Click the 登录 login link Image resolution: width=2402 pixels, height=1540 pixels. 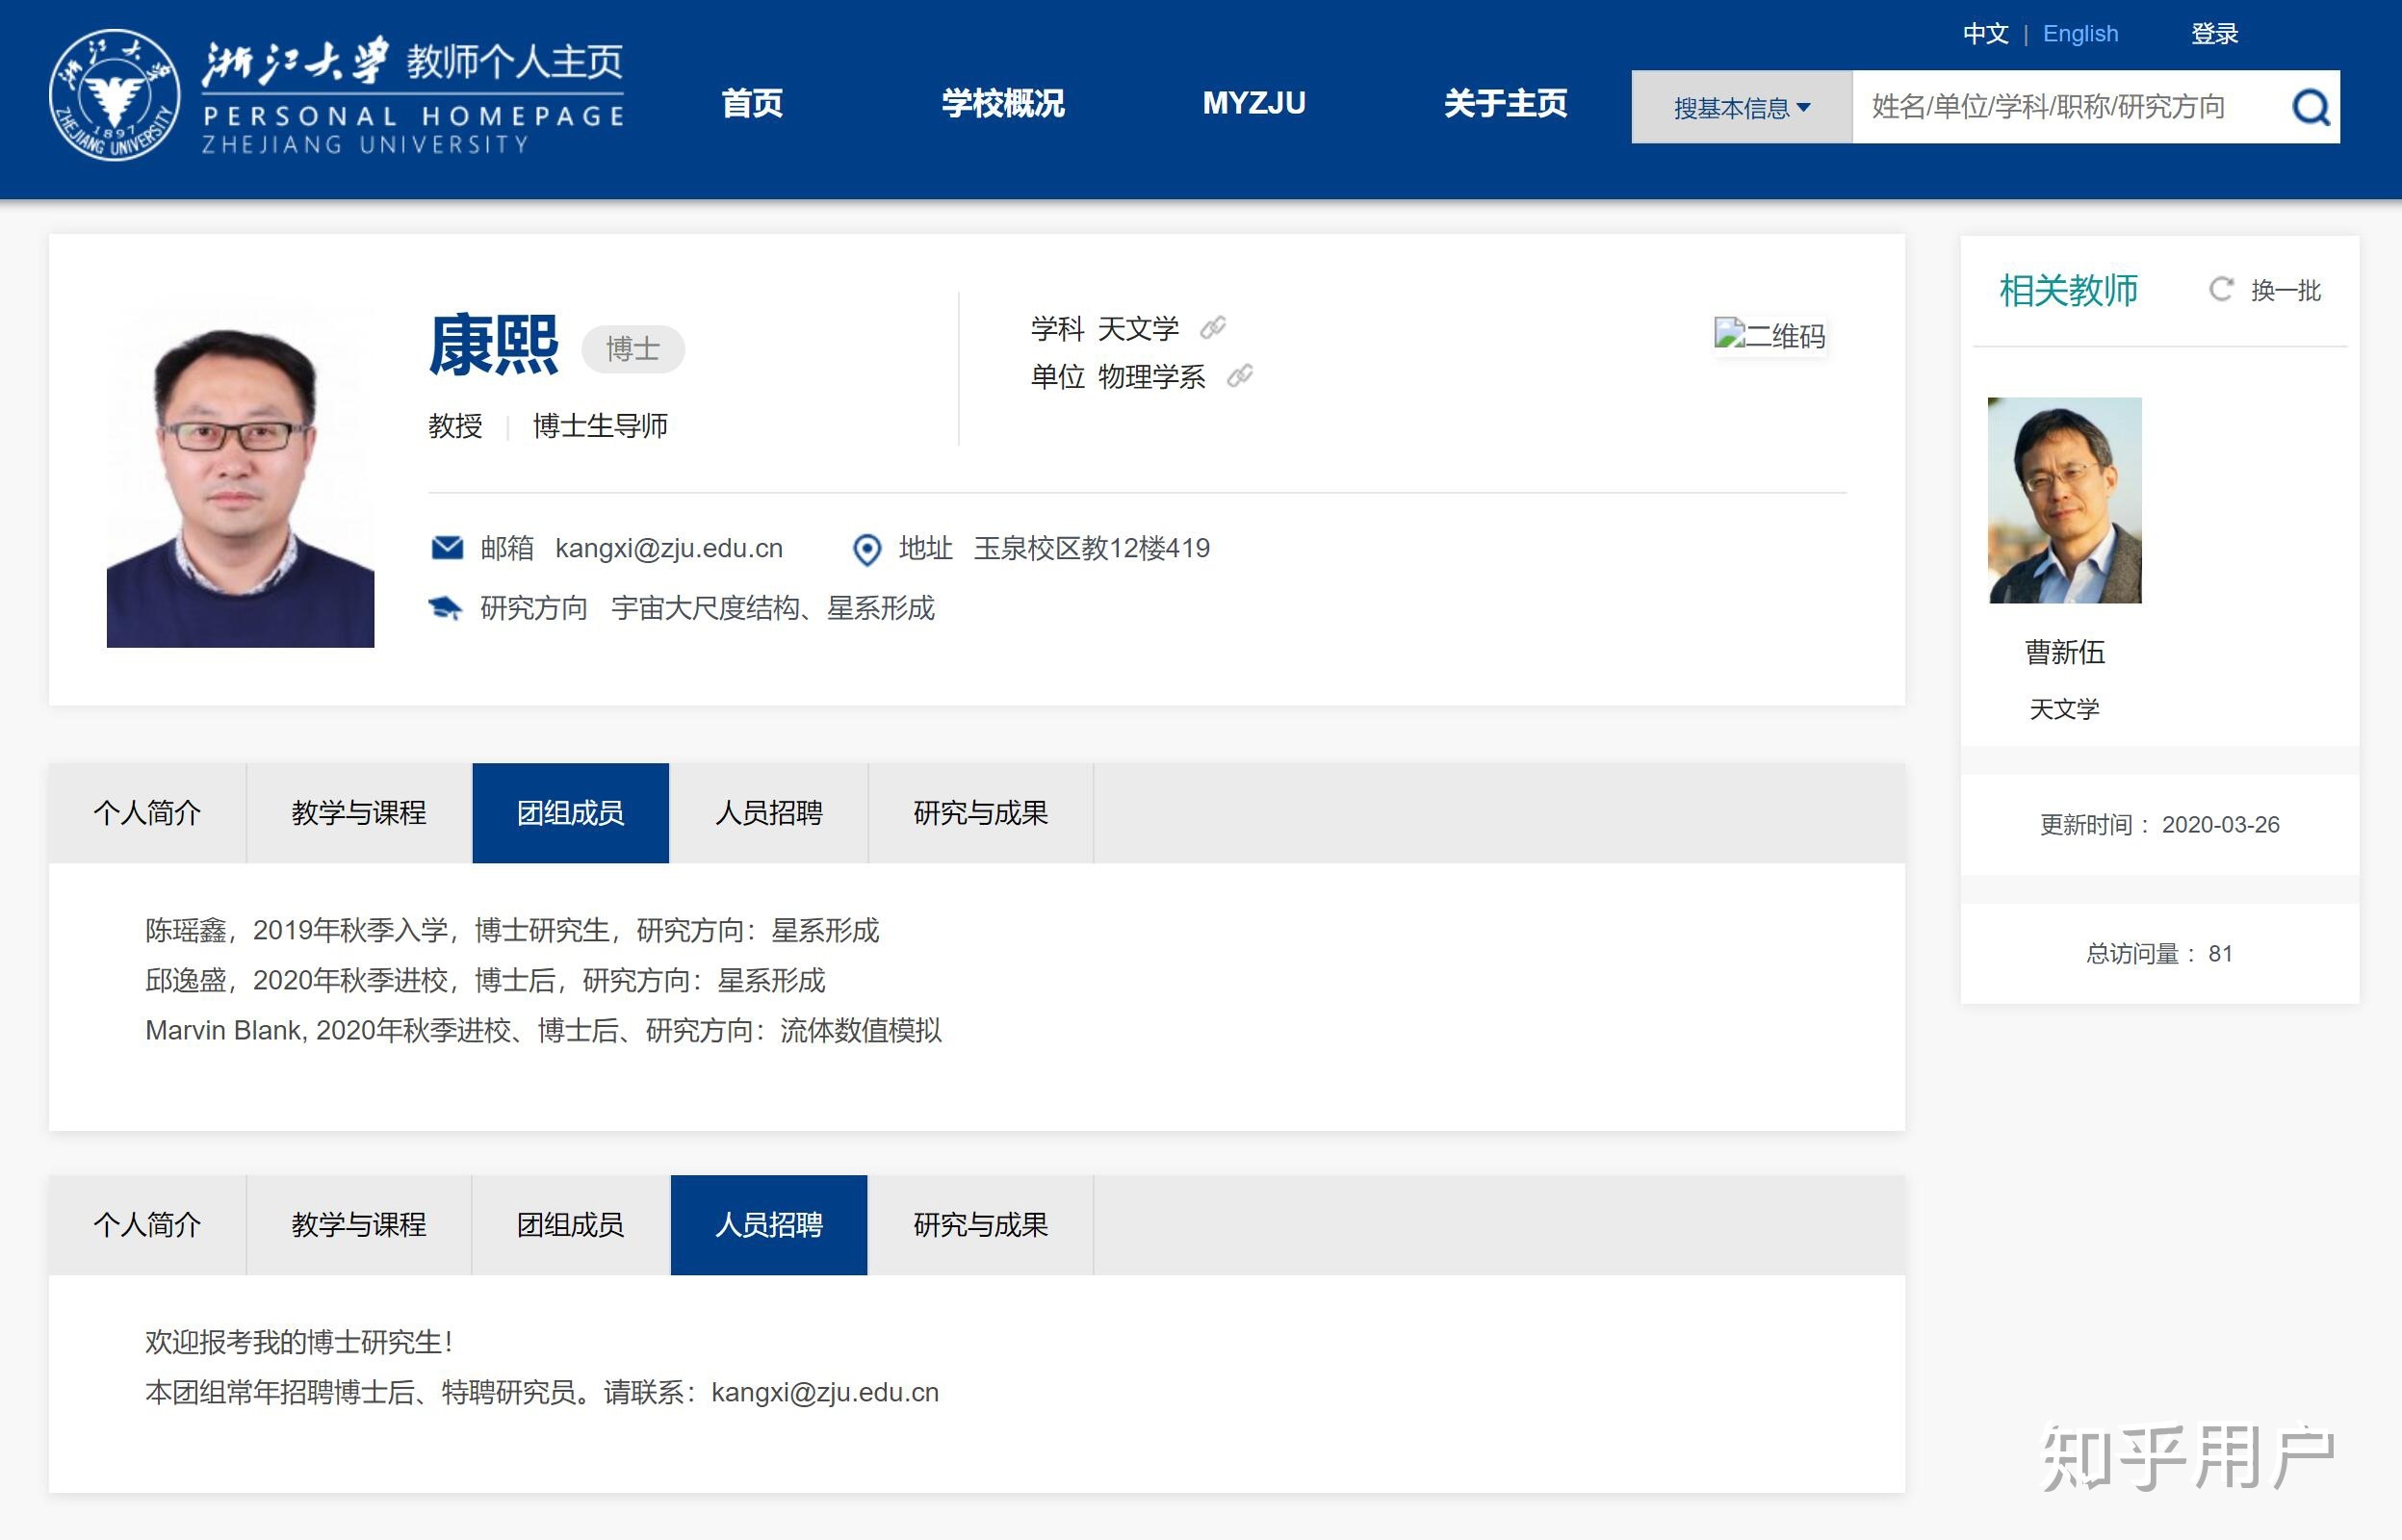tap(2214, 34)
